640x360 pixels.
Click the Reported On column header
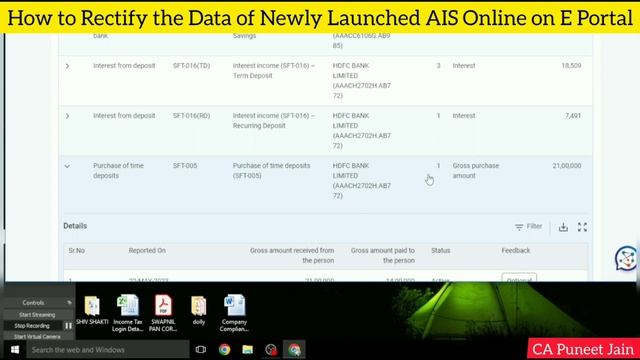tap(147, 251)
